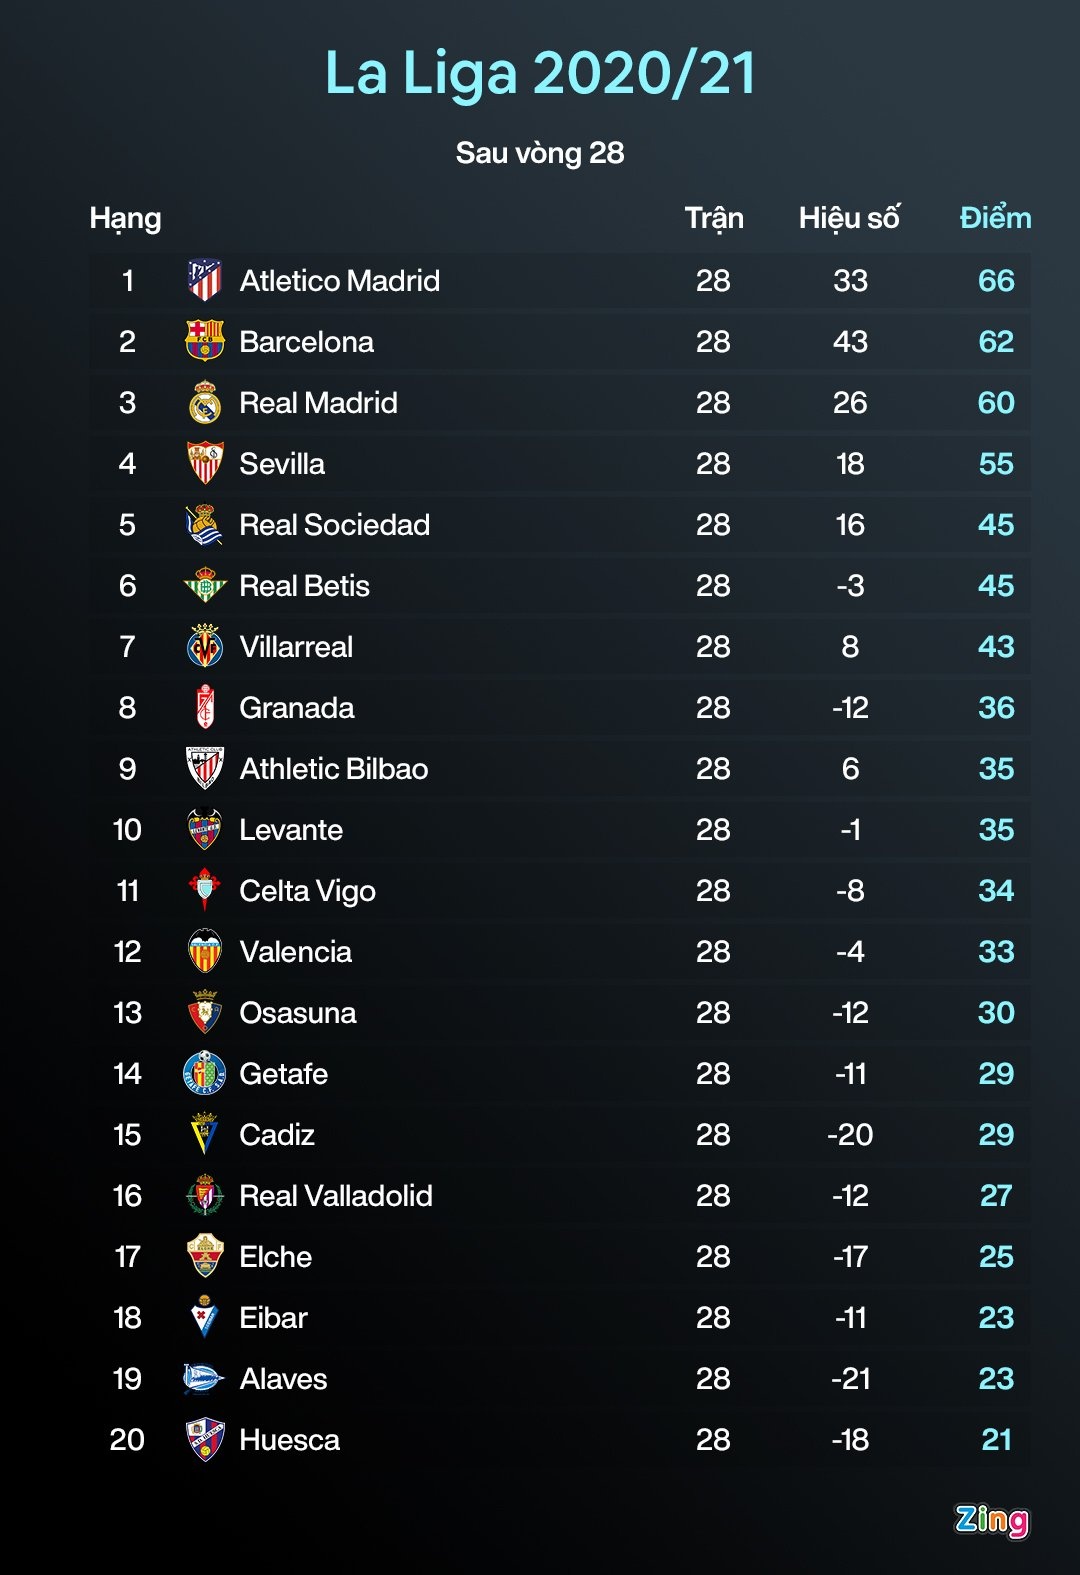Image resolution: width=1080 pixels, height=1575 pixels.
Task: Click the Real Sociedad team name
Action: (x=334, y=525)
